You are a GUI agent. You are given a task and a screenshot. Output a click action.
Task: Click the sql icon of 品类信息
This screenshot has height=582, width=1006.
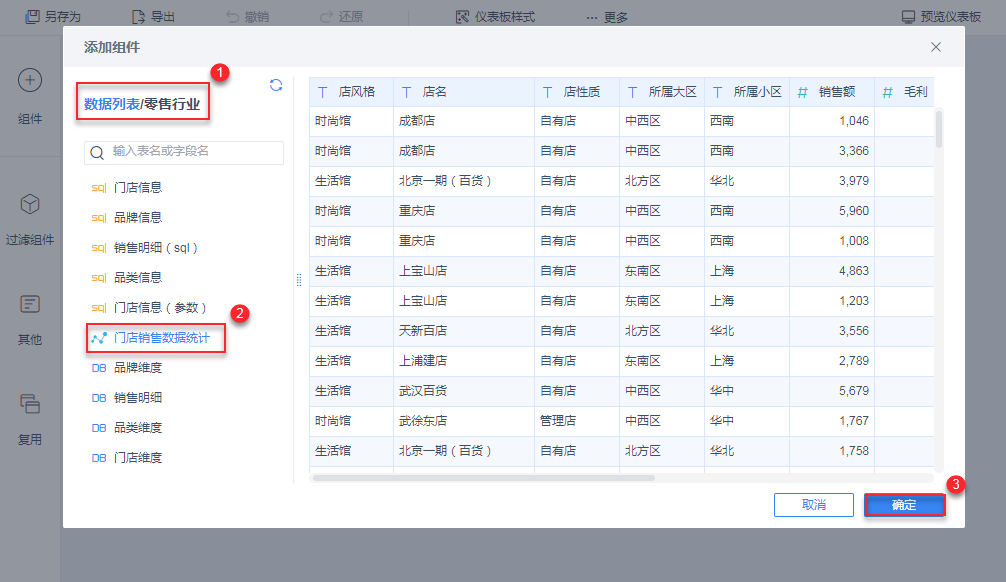pos(99,278)
